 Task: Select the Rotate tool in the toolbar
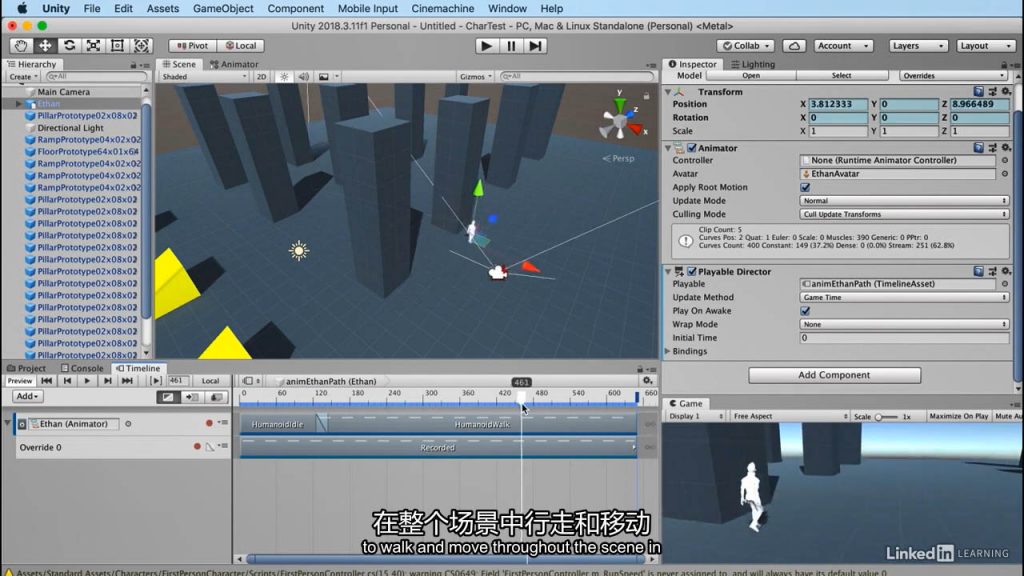[x=69, y=46]
